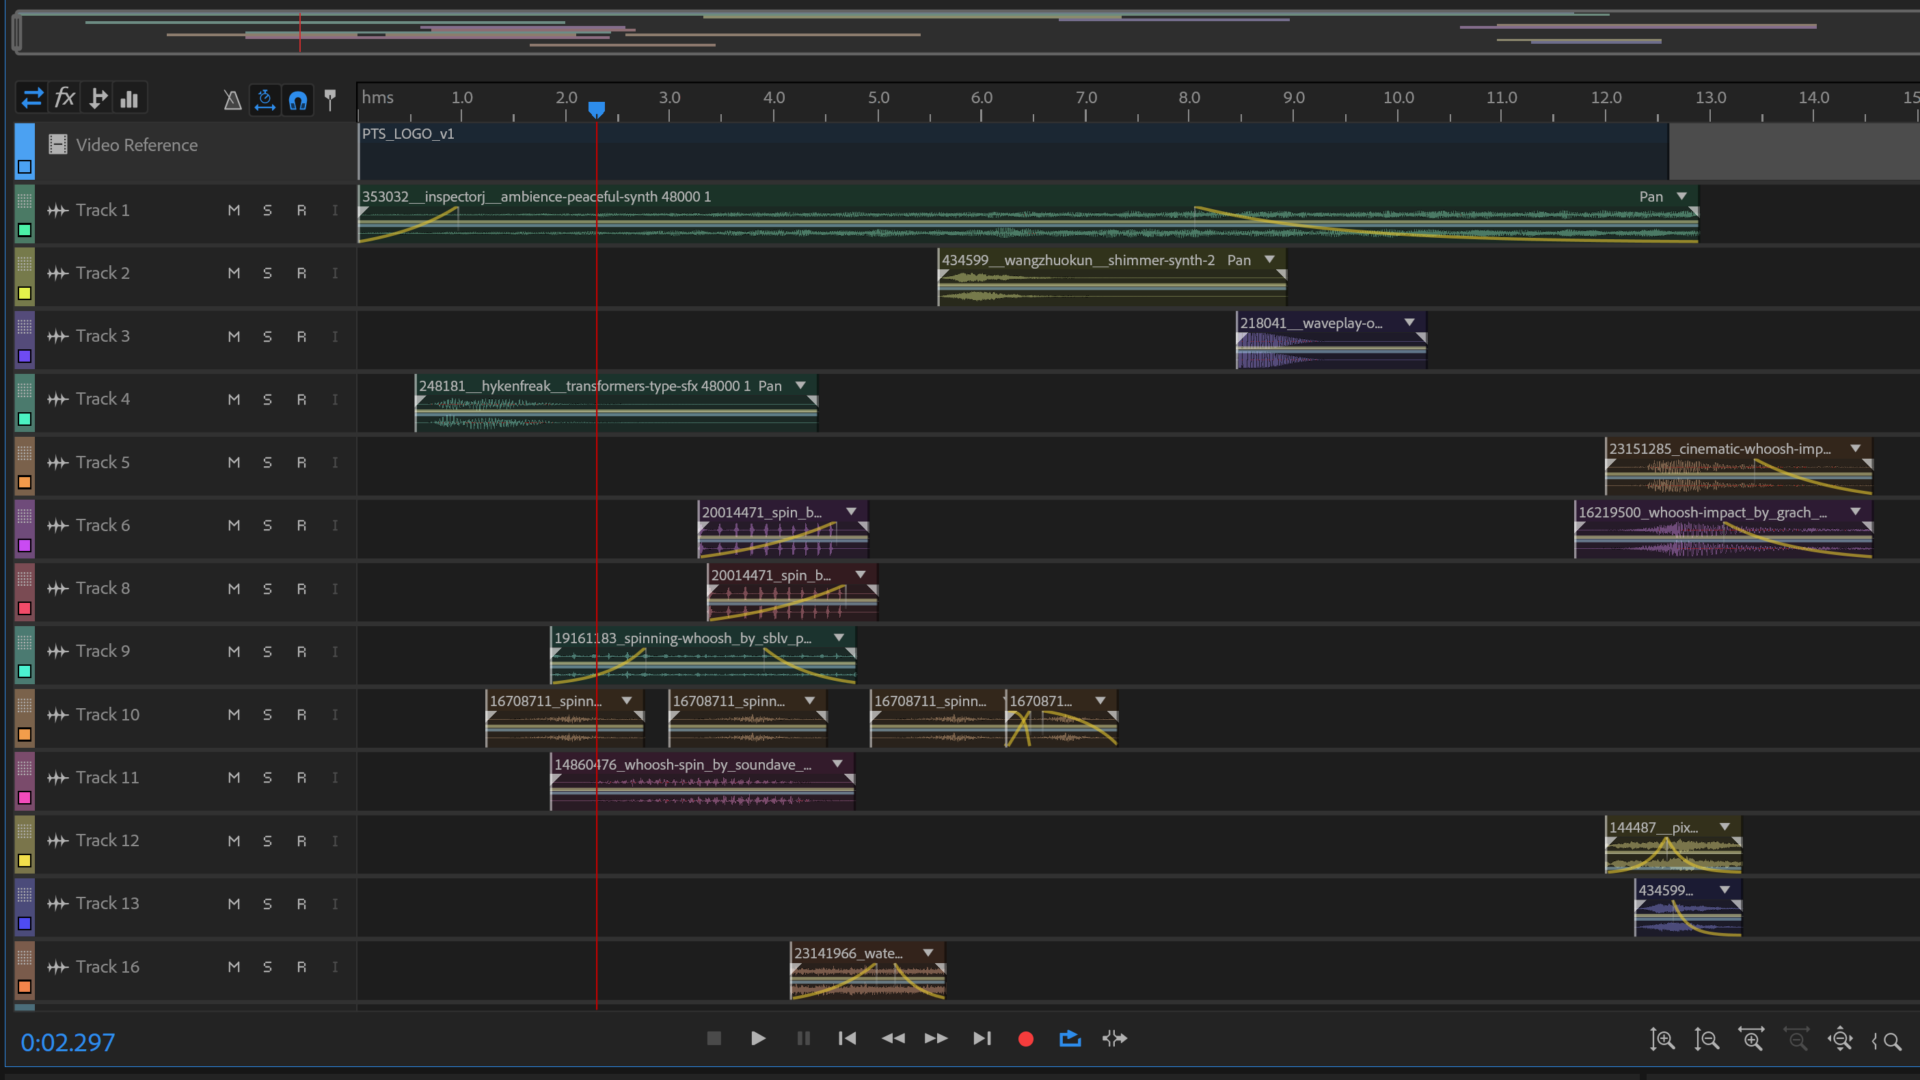Screen dimensions: 1920x1080
Task: Open dropdown on cinematic-whoosh-imp clip
Action: click(x=1855, y=449)
